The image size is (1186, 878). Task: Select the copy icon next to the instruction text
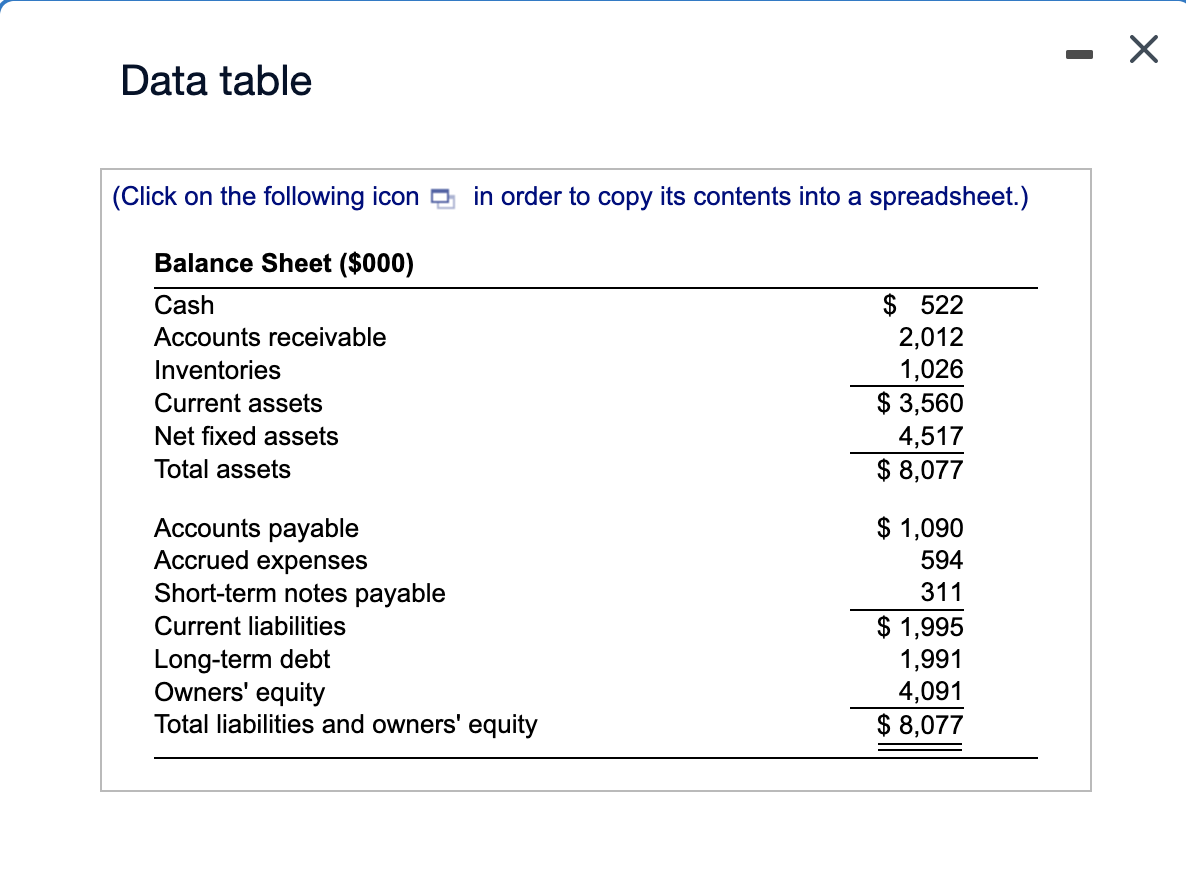[441, 199]
